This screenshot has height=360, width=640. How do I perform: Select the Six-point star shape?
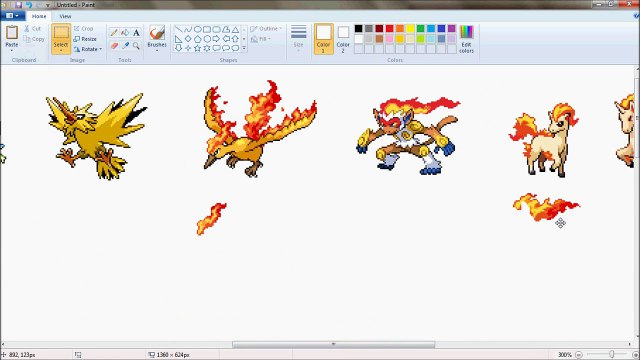click(207, 48)
